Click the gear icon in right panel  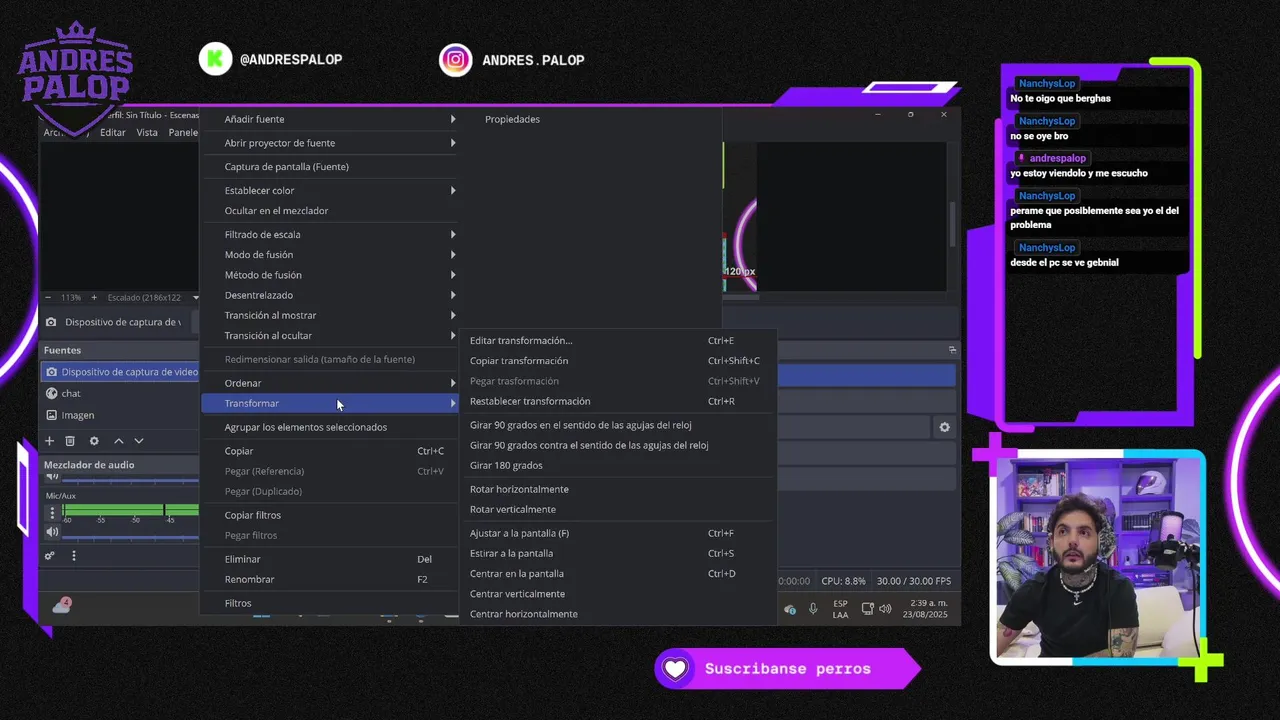[x=944, y=427]
